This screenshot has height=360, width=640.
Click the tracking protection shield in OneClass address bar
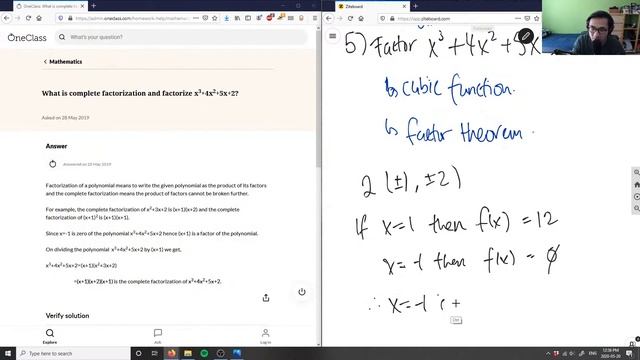[x=61, y=18]
